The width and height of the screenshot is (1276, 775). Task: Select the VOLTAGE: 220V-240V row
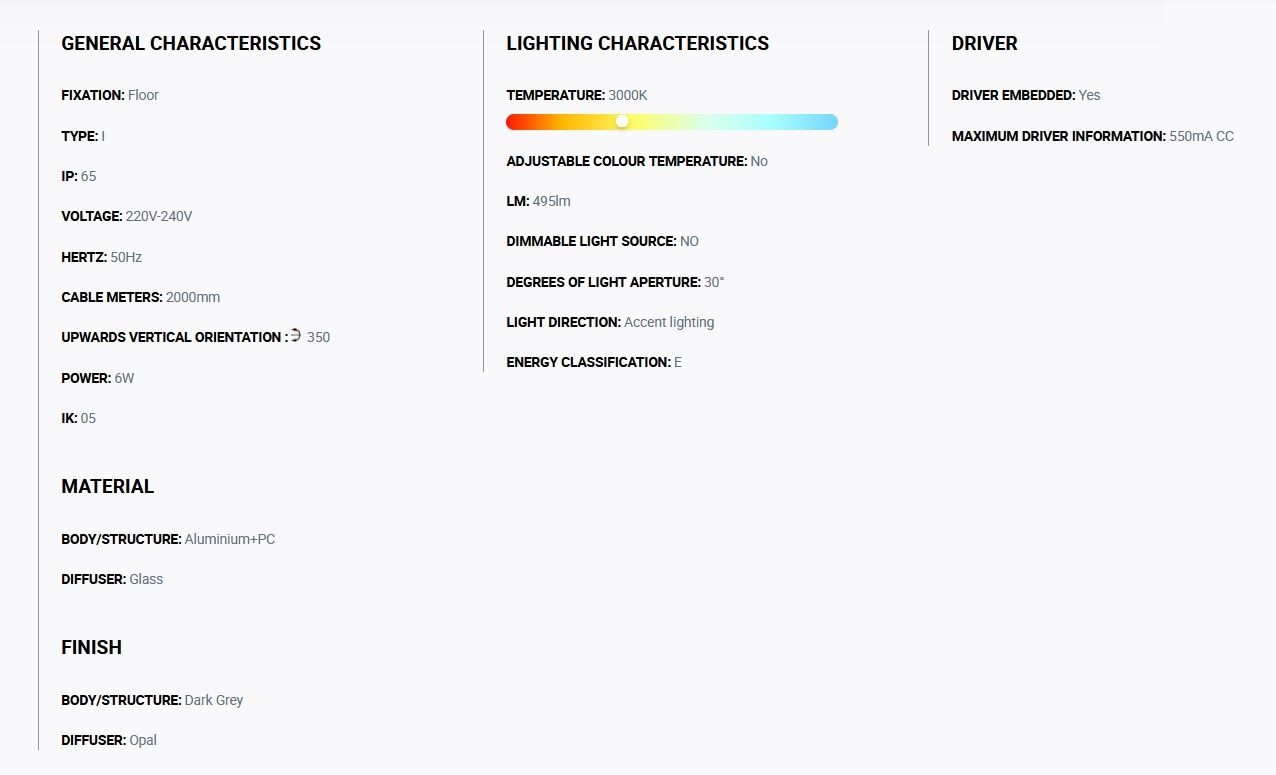(127, 216)
